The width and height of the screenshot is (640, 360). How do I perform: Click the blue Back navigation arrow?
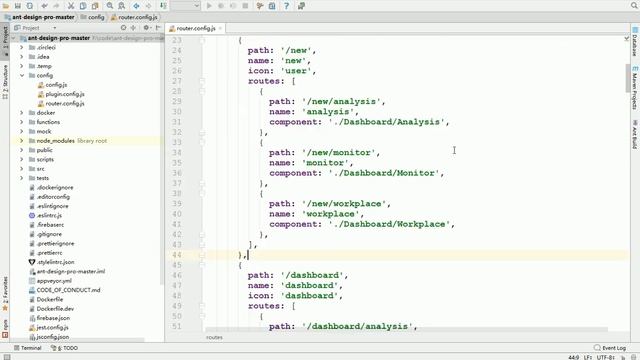[x=136, y=6]
